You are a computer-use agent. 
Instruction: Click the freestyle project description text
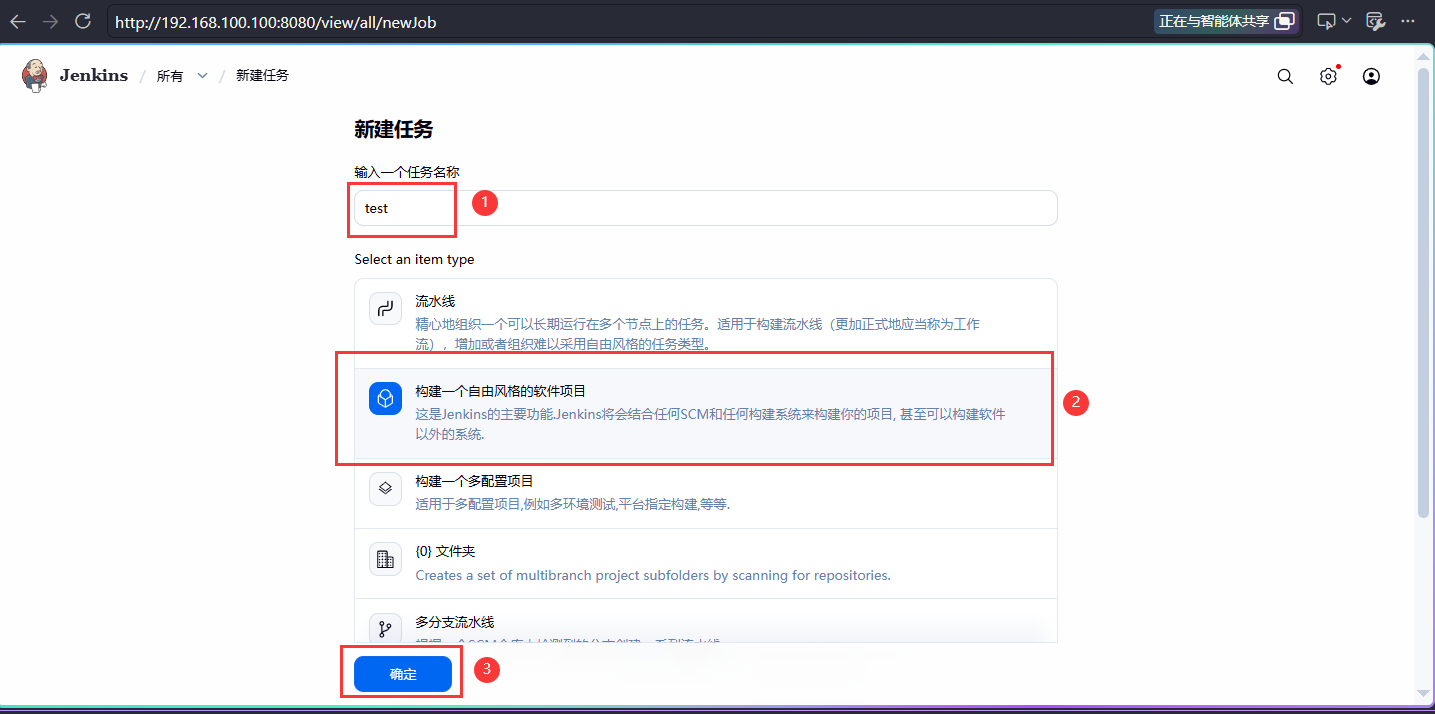coord(710,424)
